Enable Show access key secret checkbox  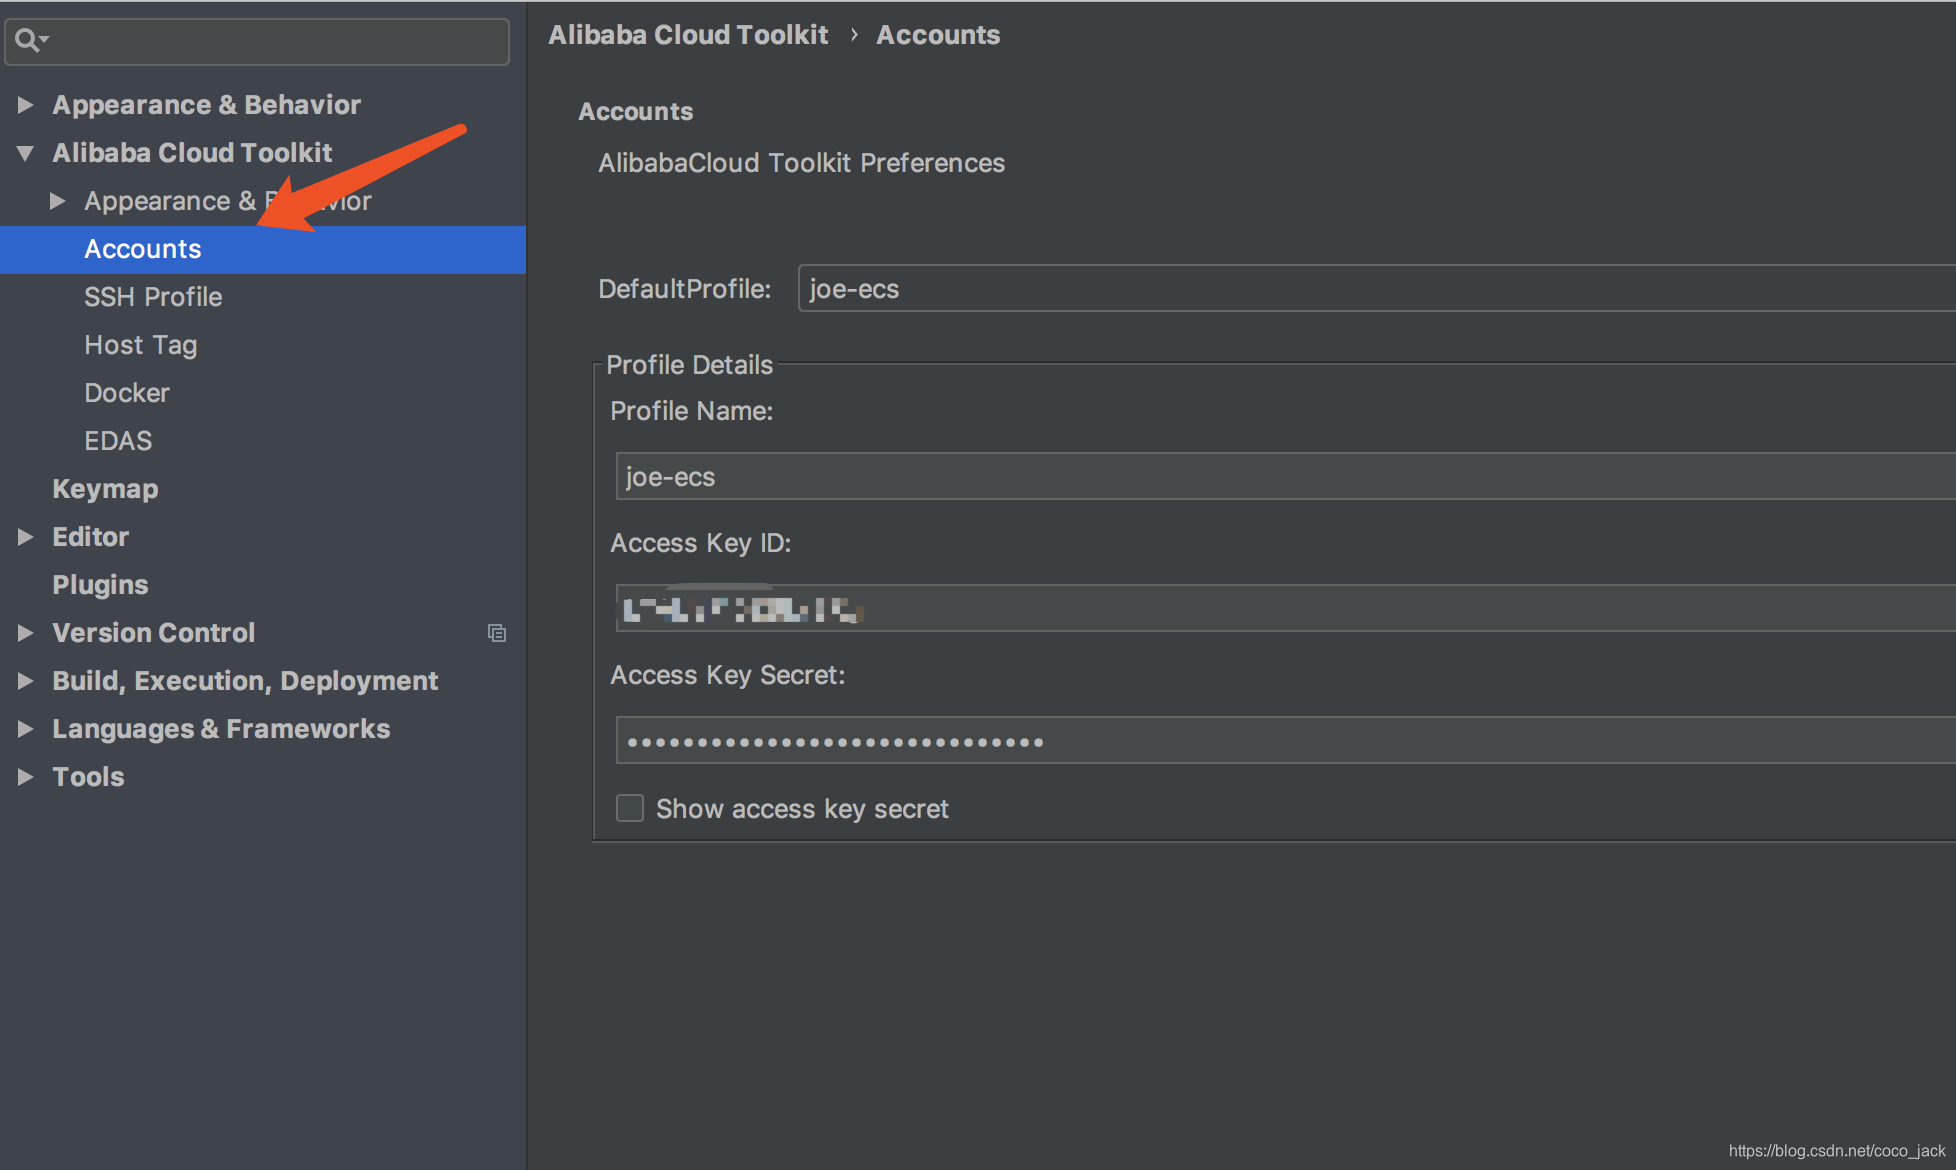630,808
